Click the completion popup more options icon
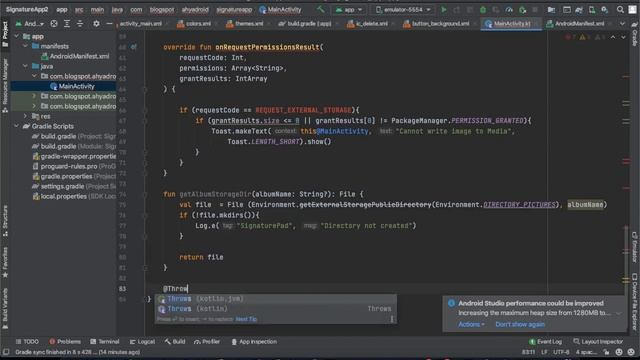 [392, 319]
